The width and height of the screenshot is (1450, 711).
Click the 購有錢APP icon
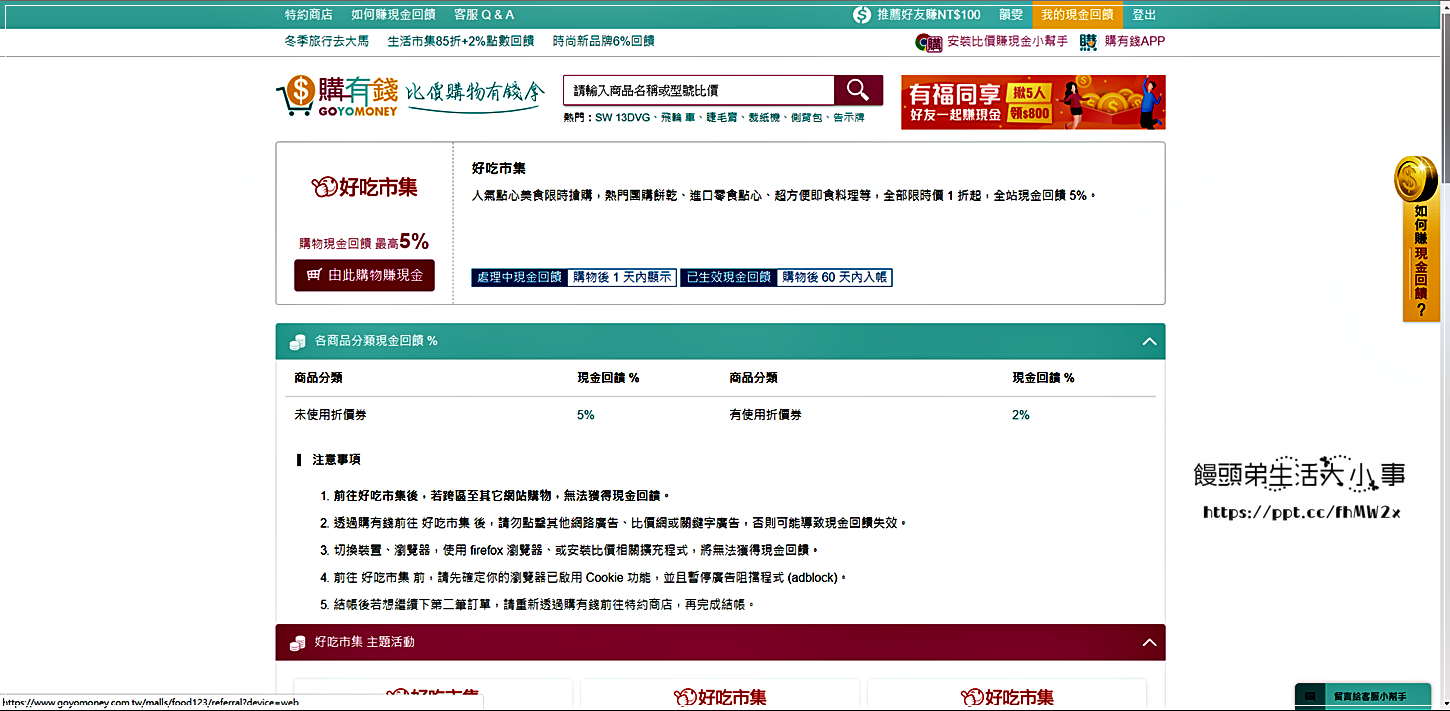tap(1088, 42)
